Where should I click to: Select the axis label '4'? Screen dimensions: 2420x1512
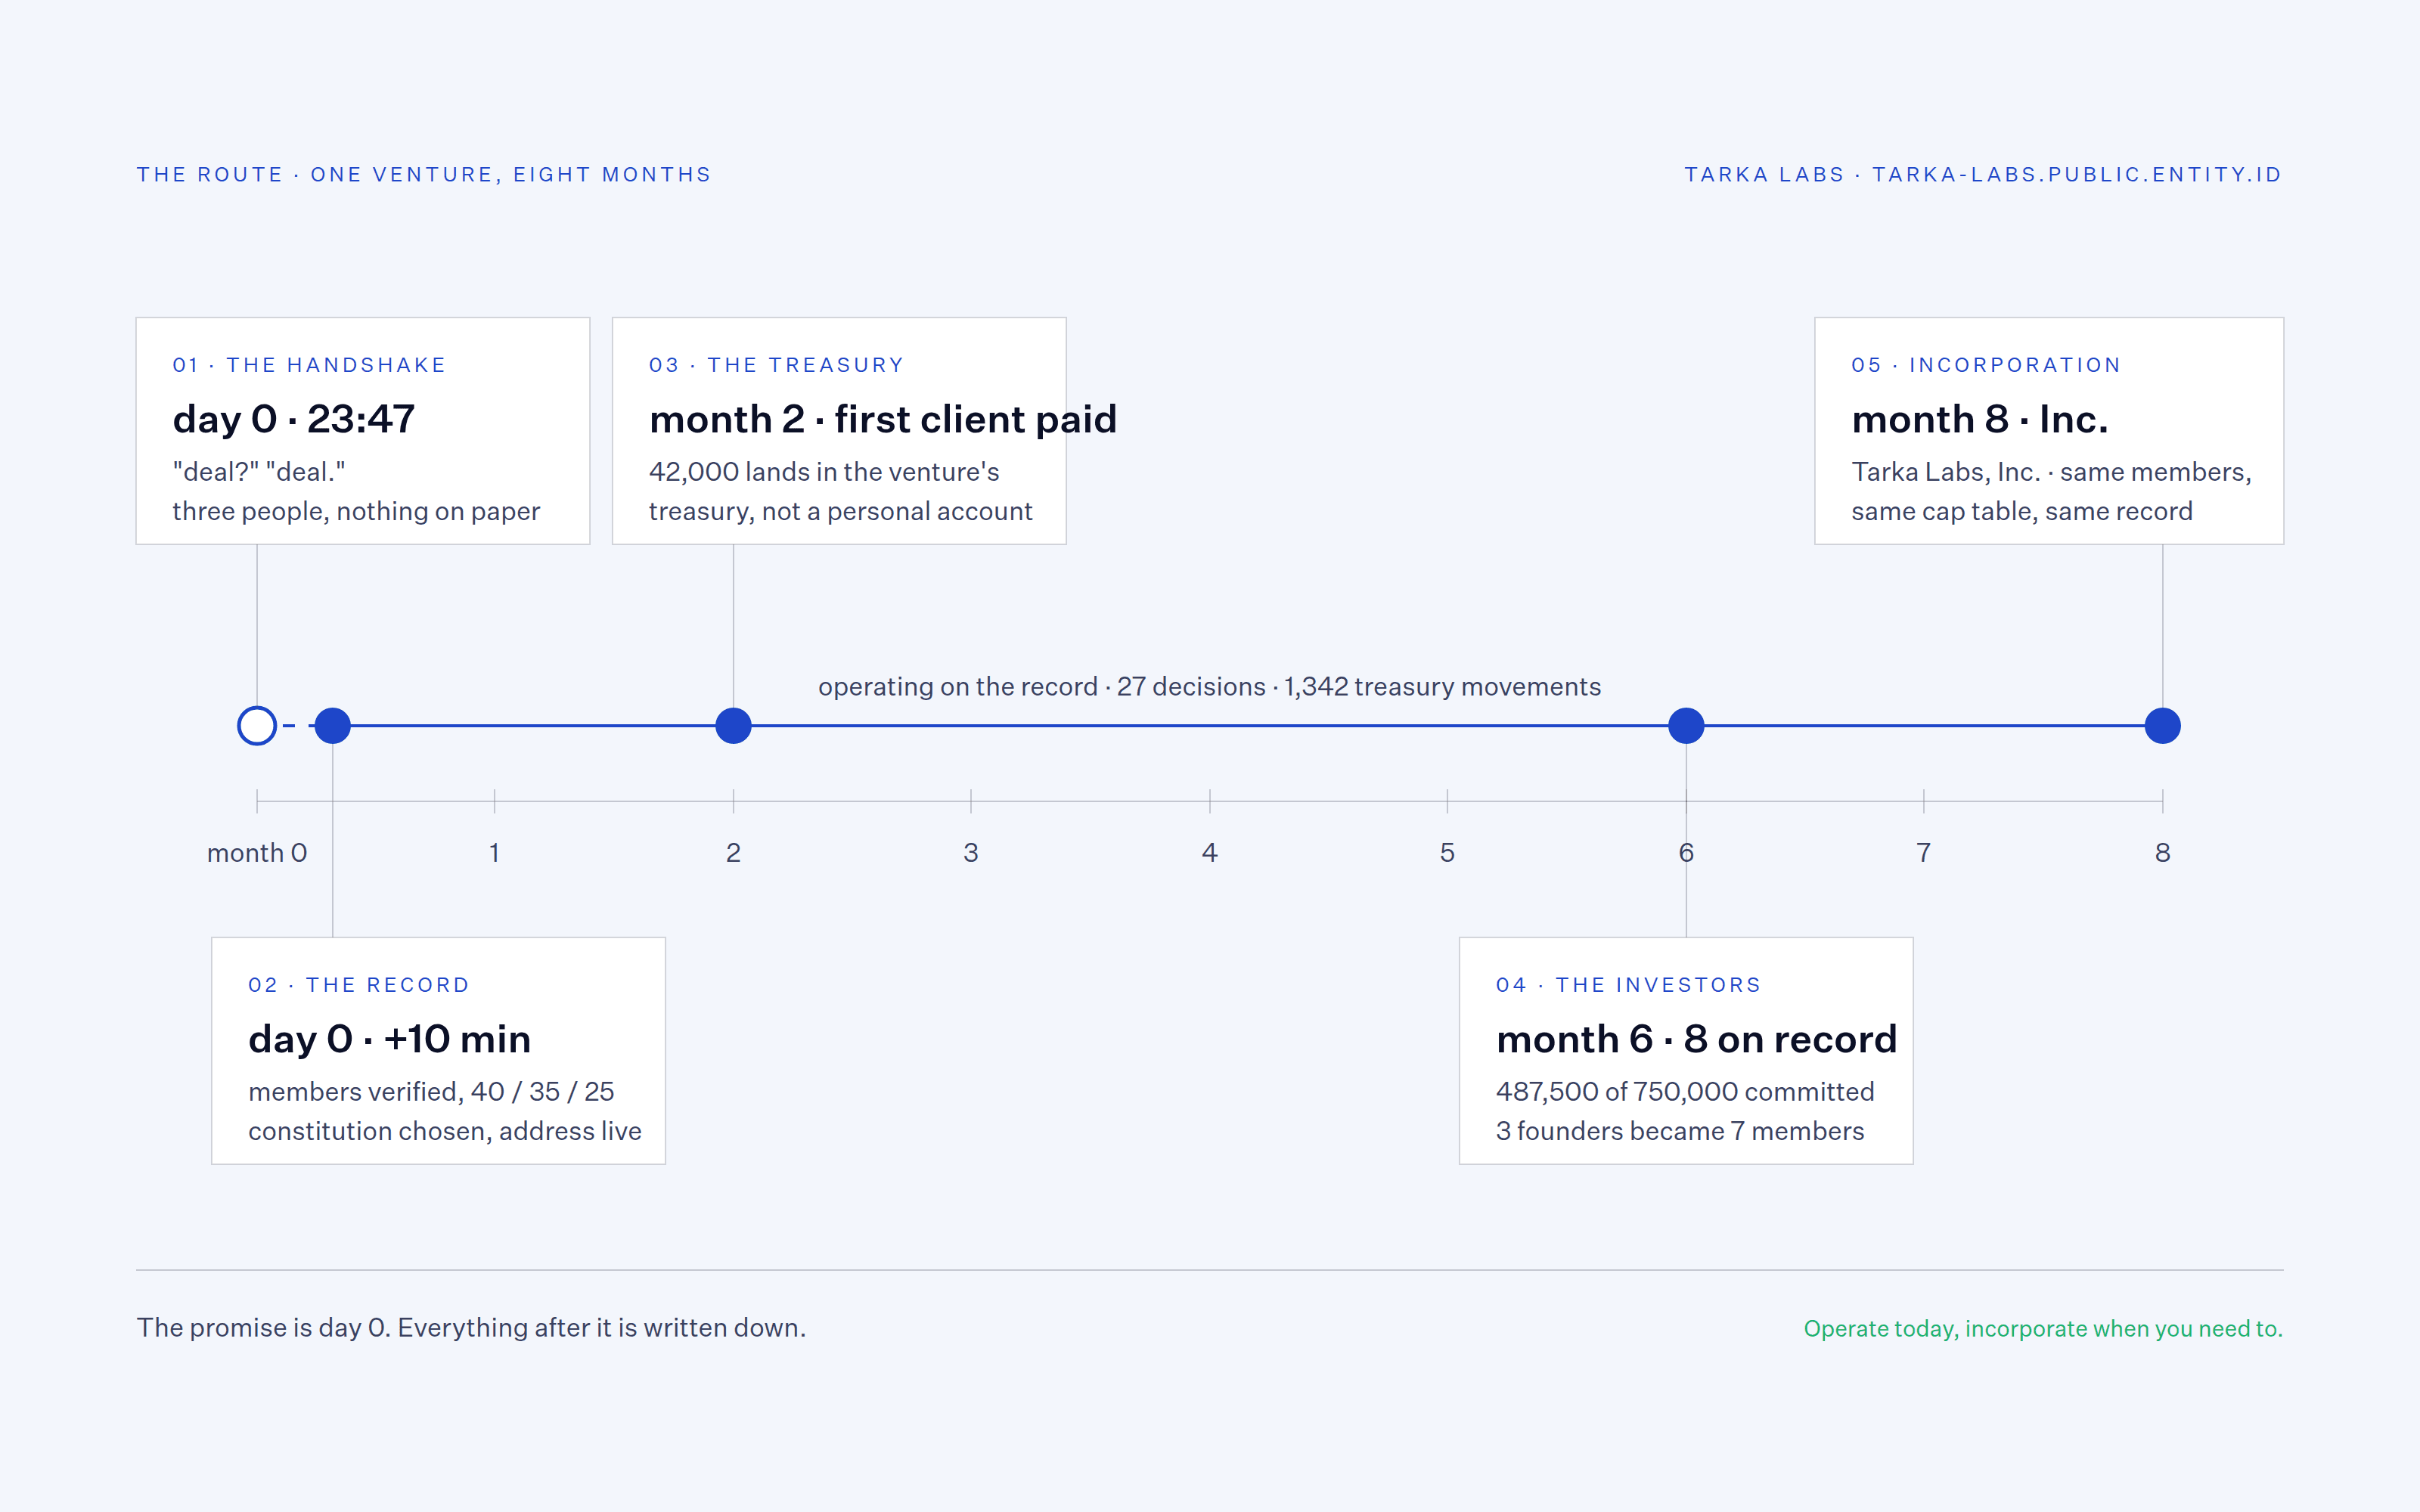click(x=1209, y=852)
